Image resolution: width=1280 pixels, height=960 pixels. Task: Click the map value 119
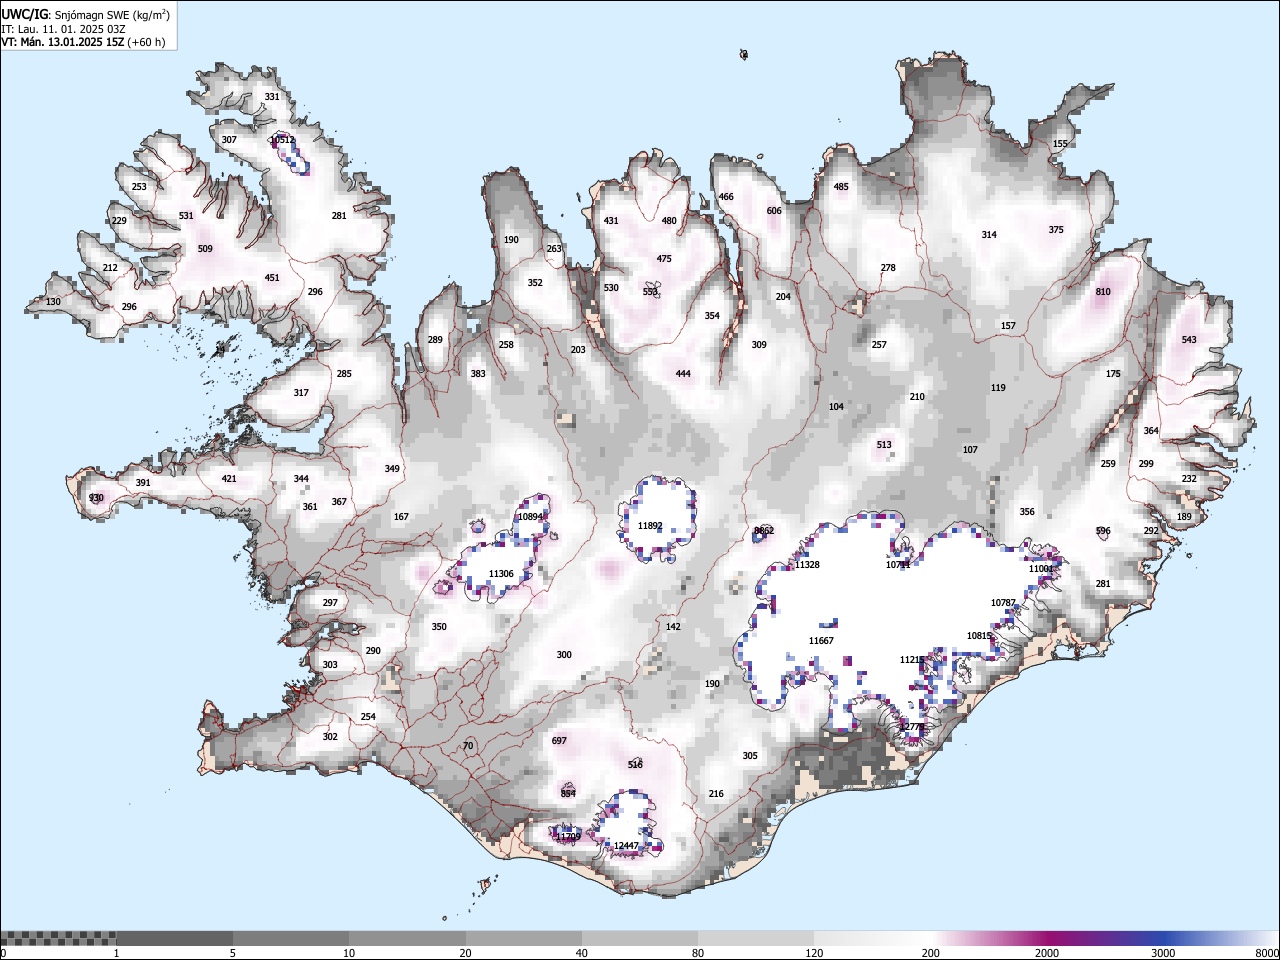(x=998, y=388)
